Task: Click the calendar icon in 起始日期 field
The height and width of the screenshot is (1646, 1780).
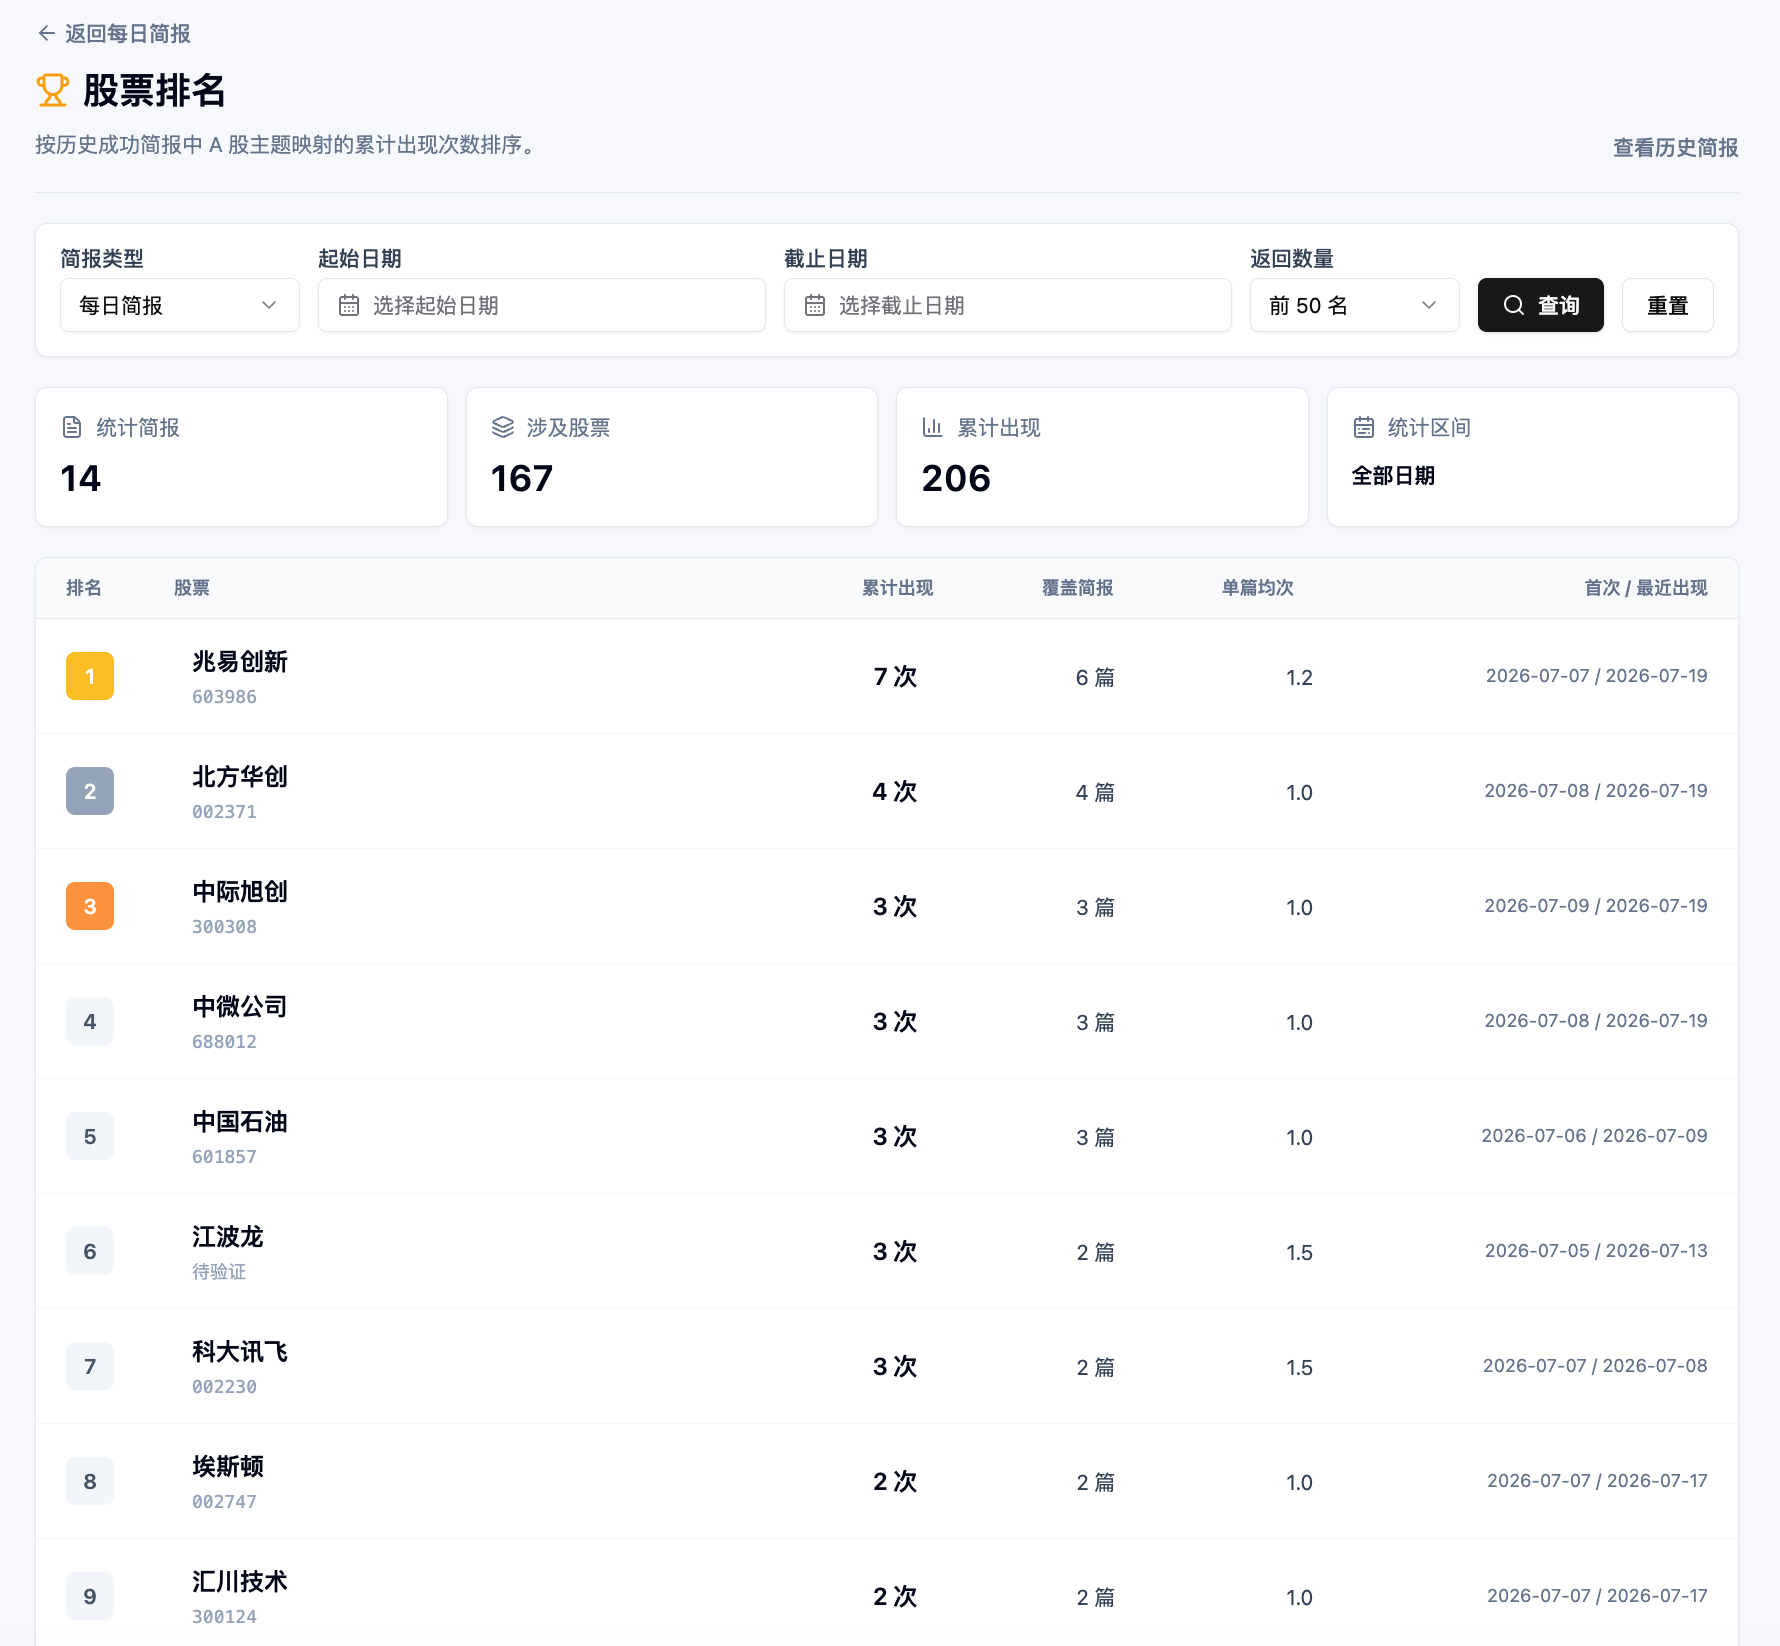Action: coord(349,305)
